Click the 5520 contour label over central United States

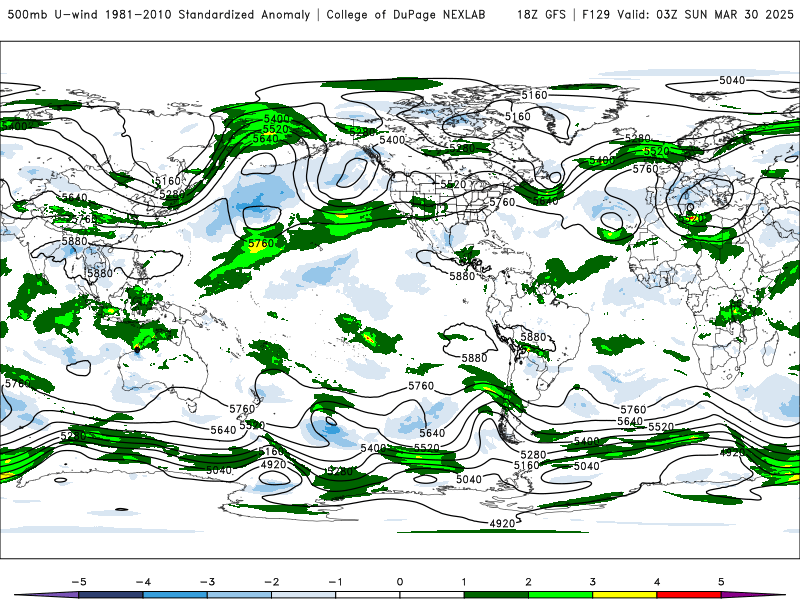click(x=453, y=184)
